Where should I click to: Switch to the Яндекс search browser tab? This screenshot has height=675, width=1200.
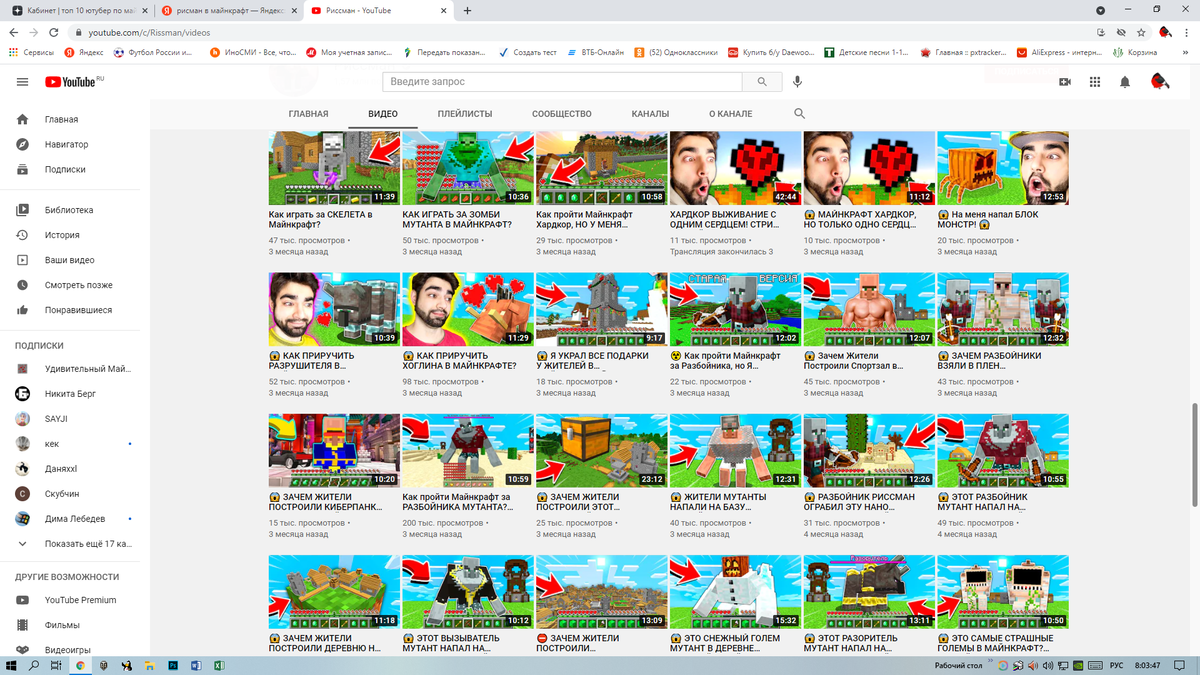point(227,11)
